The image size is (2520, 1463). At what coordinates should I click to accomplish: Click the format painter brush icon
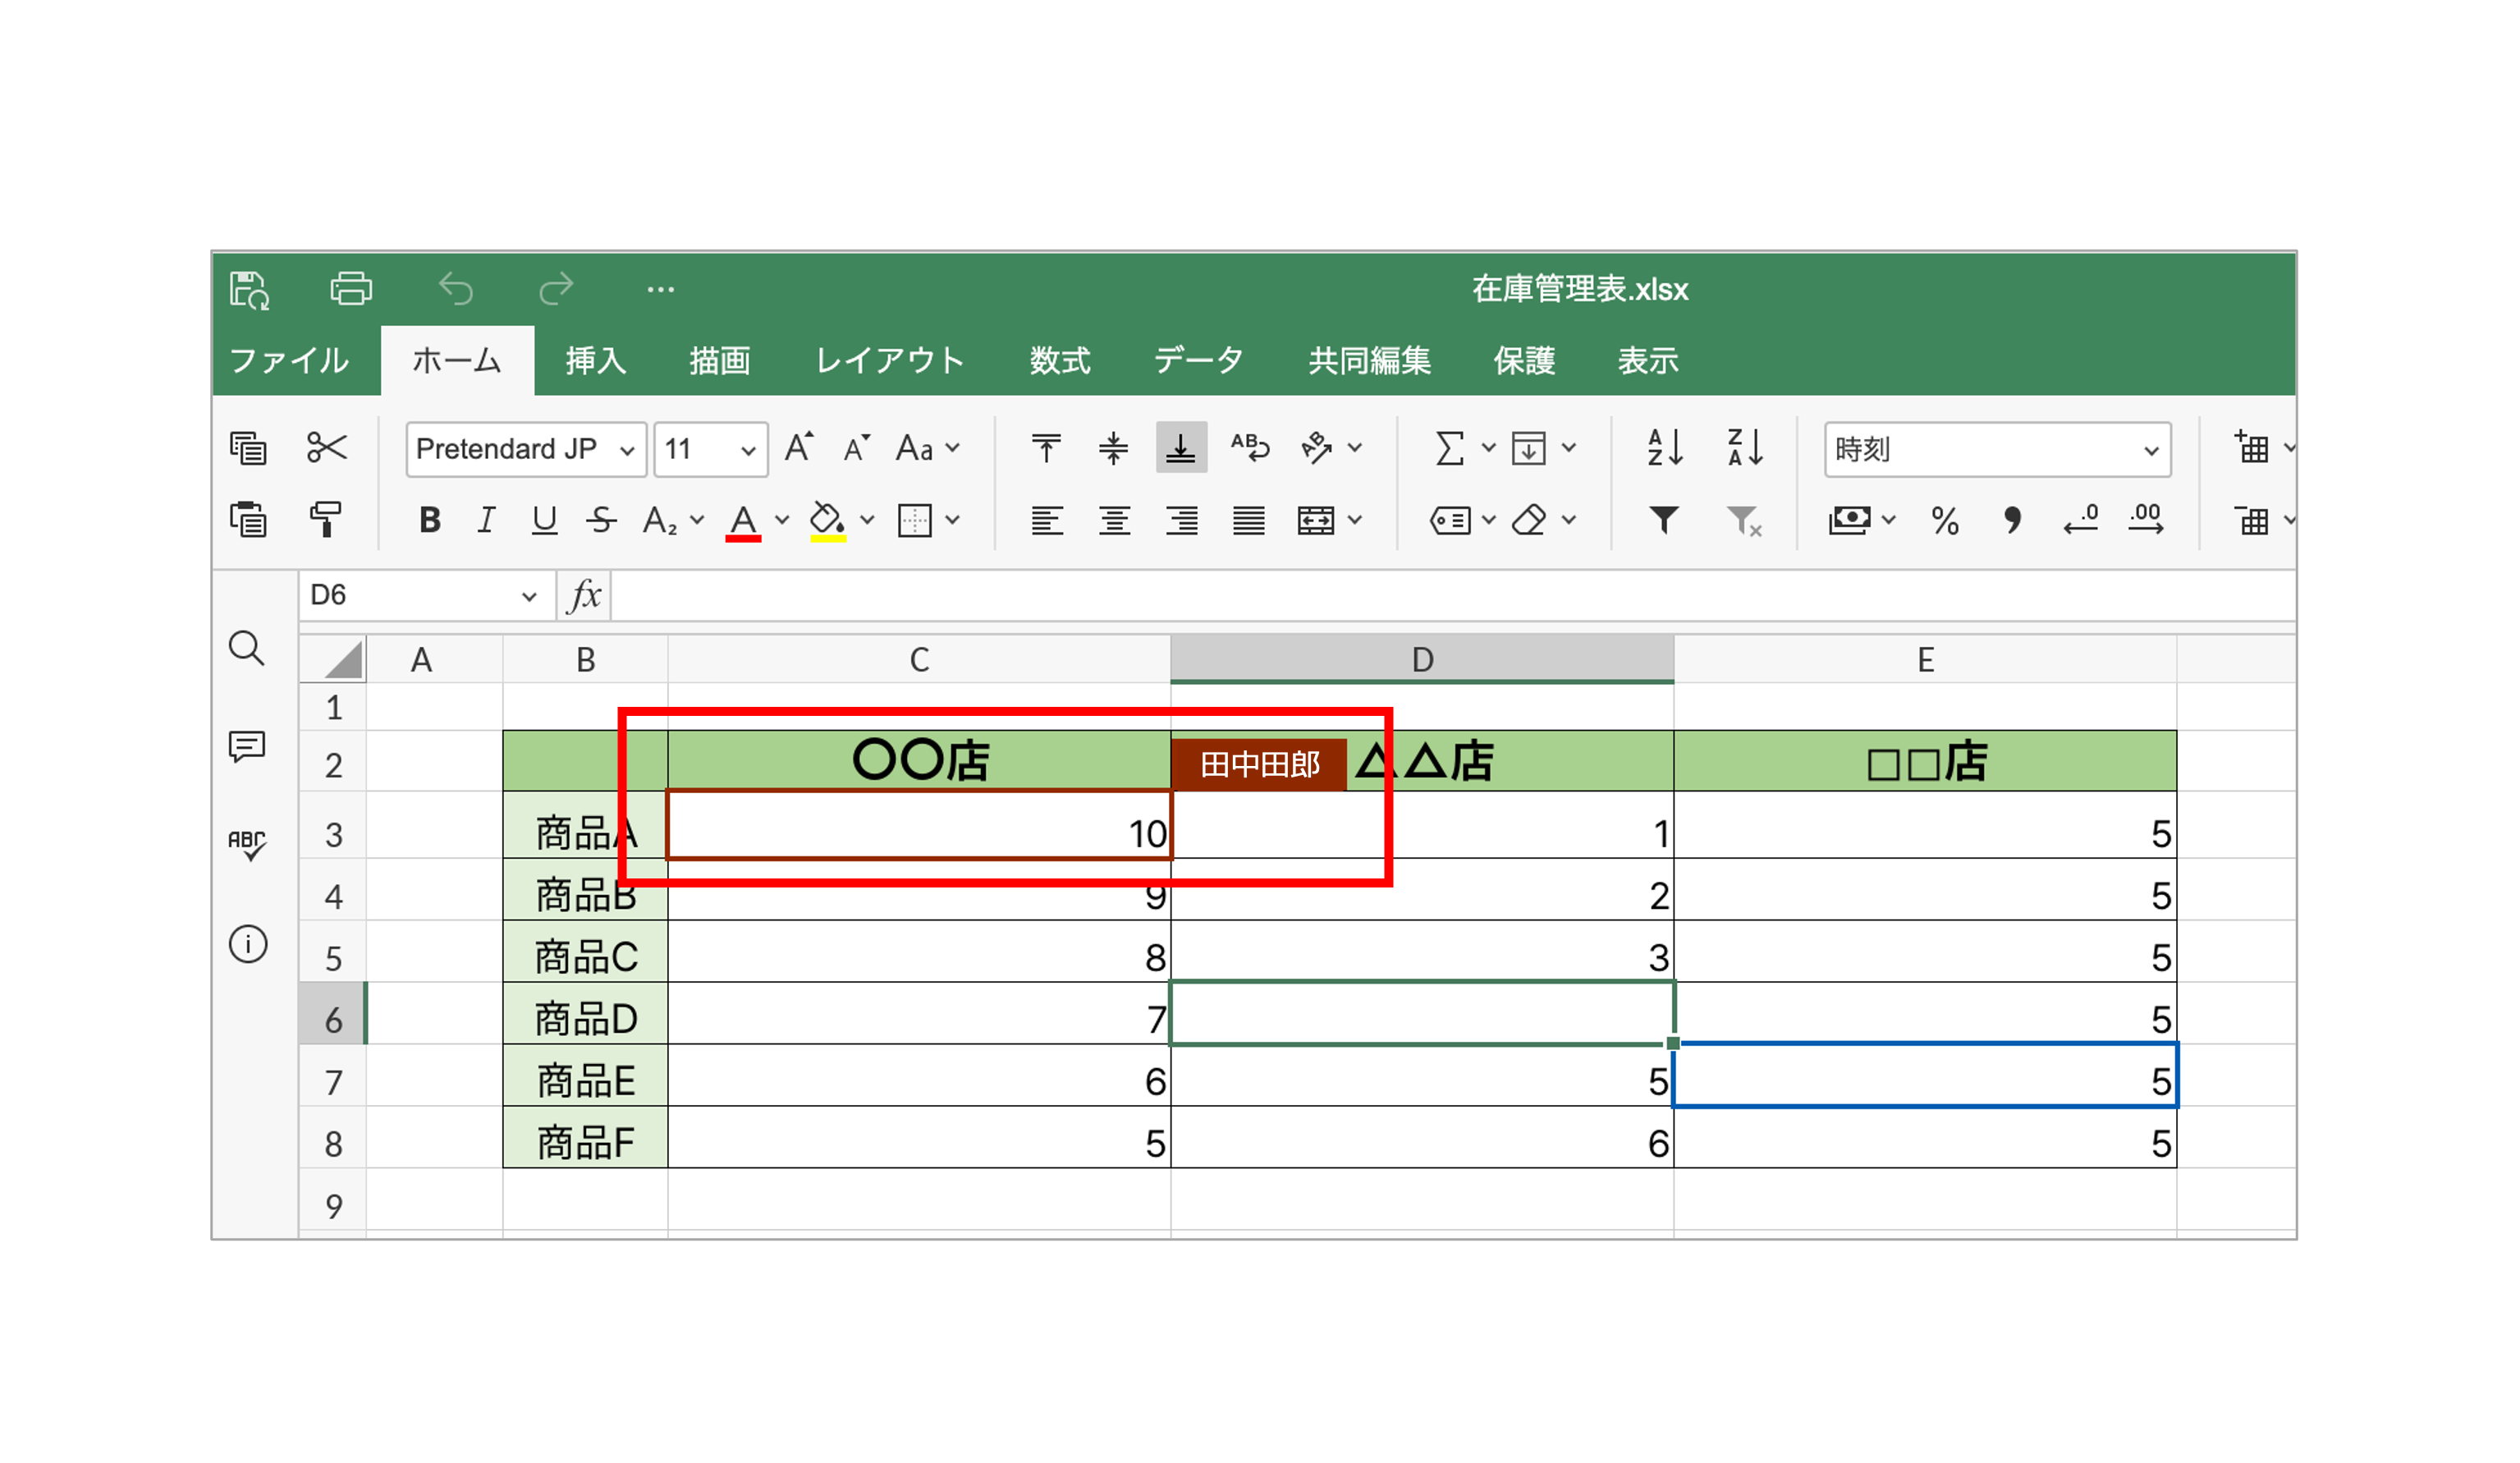[326, 519]
